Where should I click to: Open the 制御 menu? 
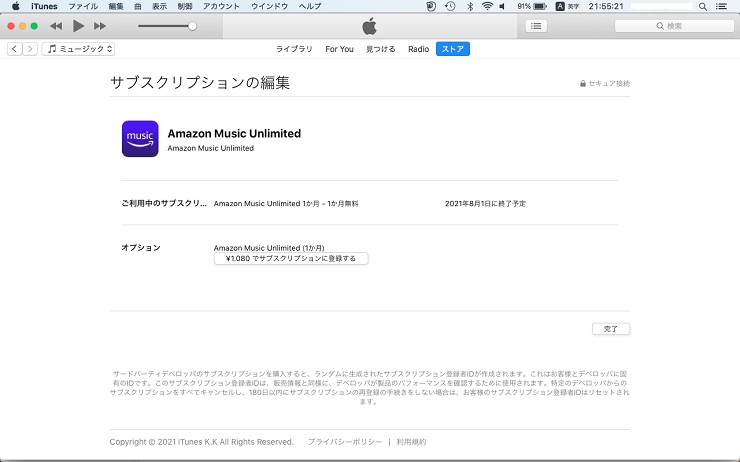185,6
